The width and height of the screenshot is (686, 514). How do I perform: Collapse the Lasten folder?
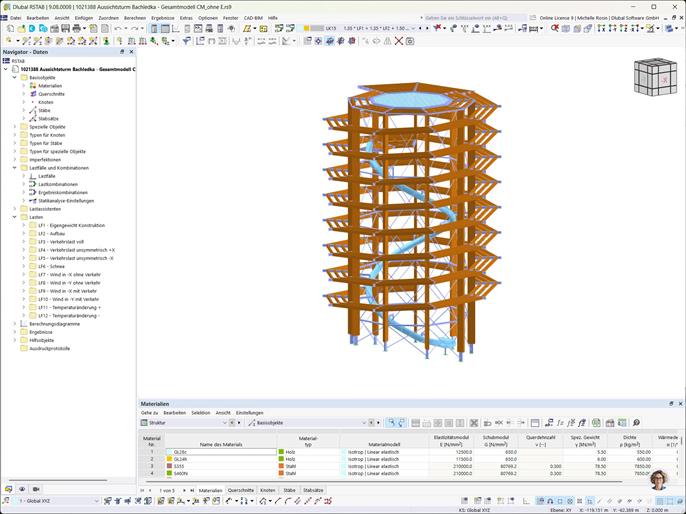14,217
